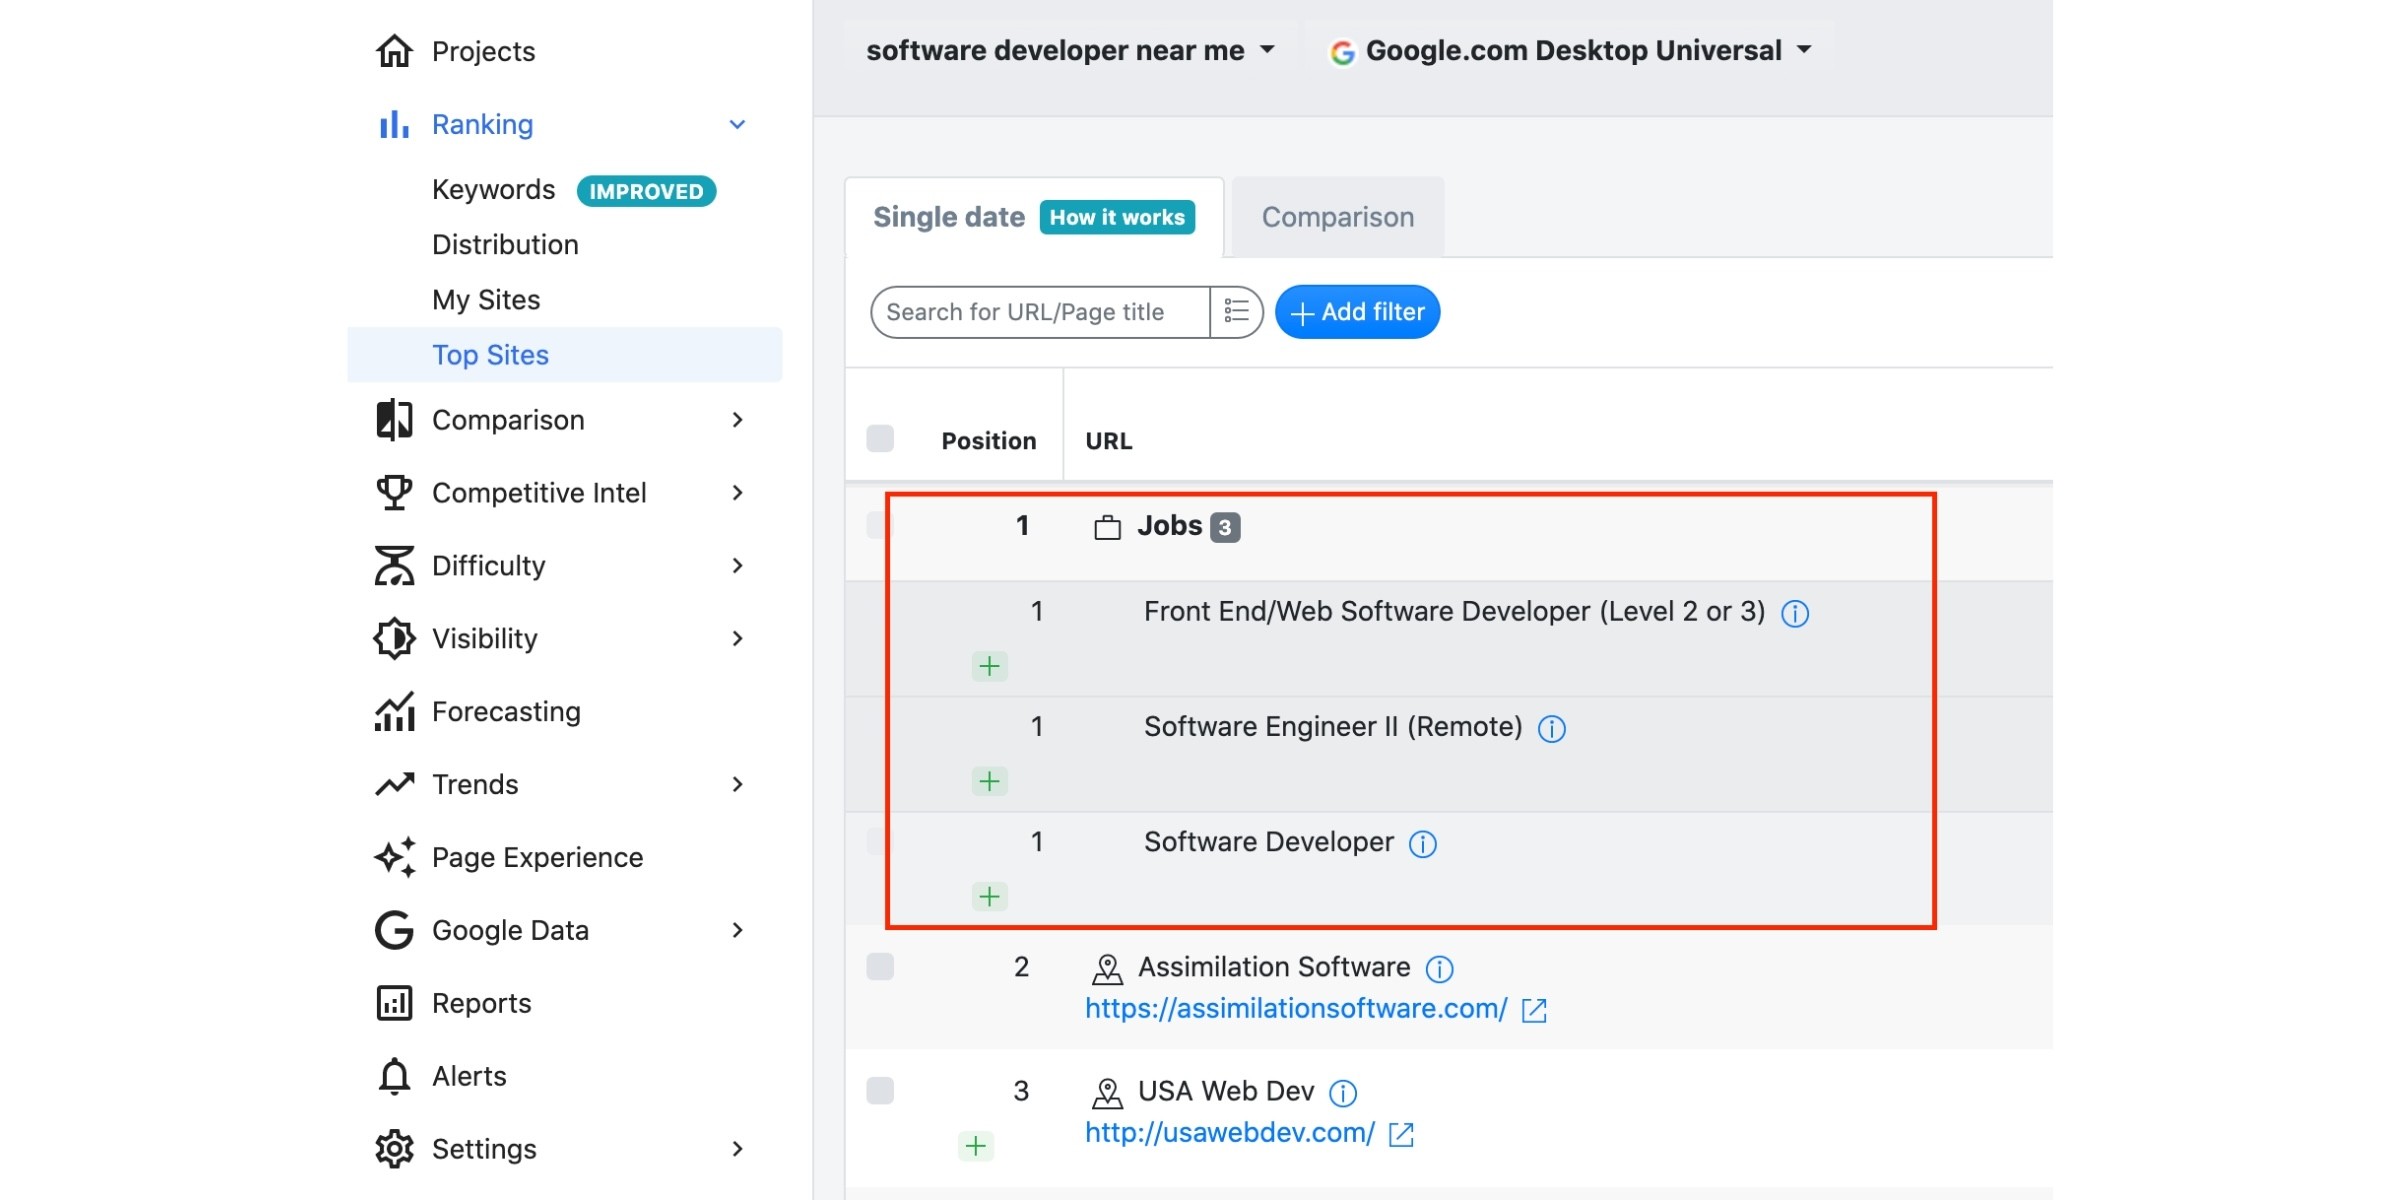Check the Assimilation Software row checkbox
This screenshot has height=1200, width=2400.
pyautogui.click(x=880, y=967)
